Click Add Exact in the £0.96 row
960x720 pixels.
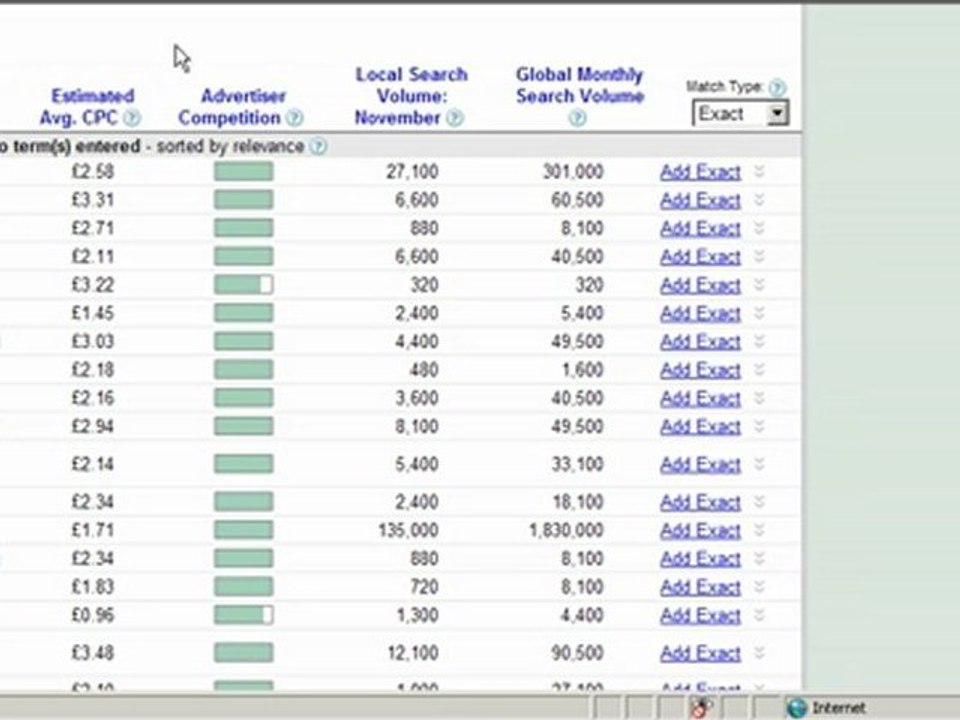click(x=700, y=615)
